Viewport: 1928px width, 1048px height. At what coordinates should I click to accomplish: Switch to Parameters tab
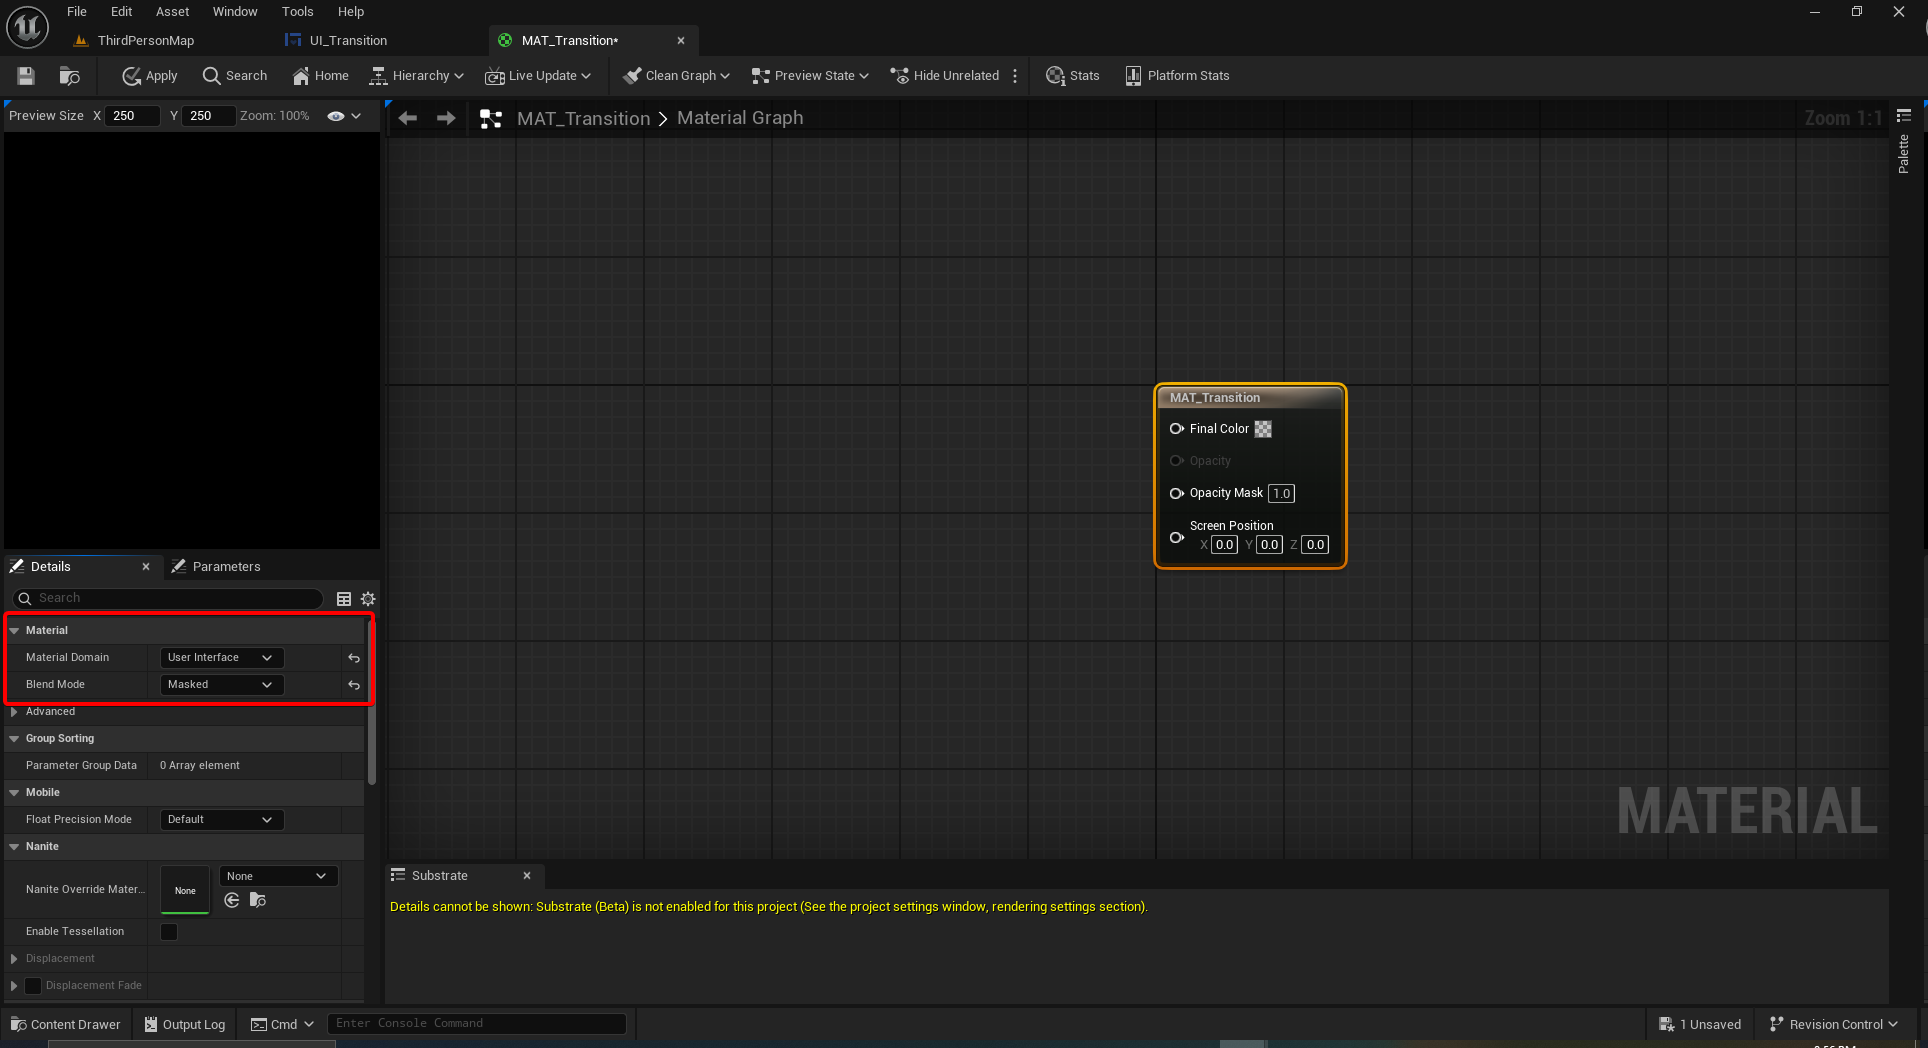click(216, 567)
